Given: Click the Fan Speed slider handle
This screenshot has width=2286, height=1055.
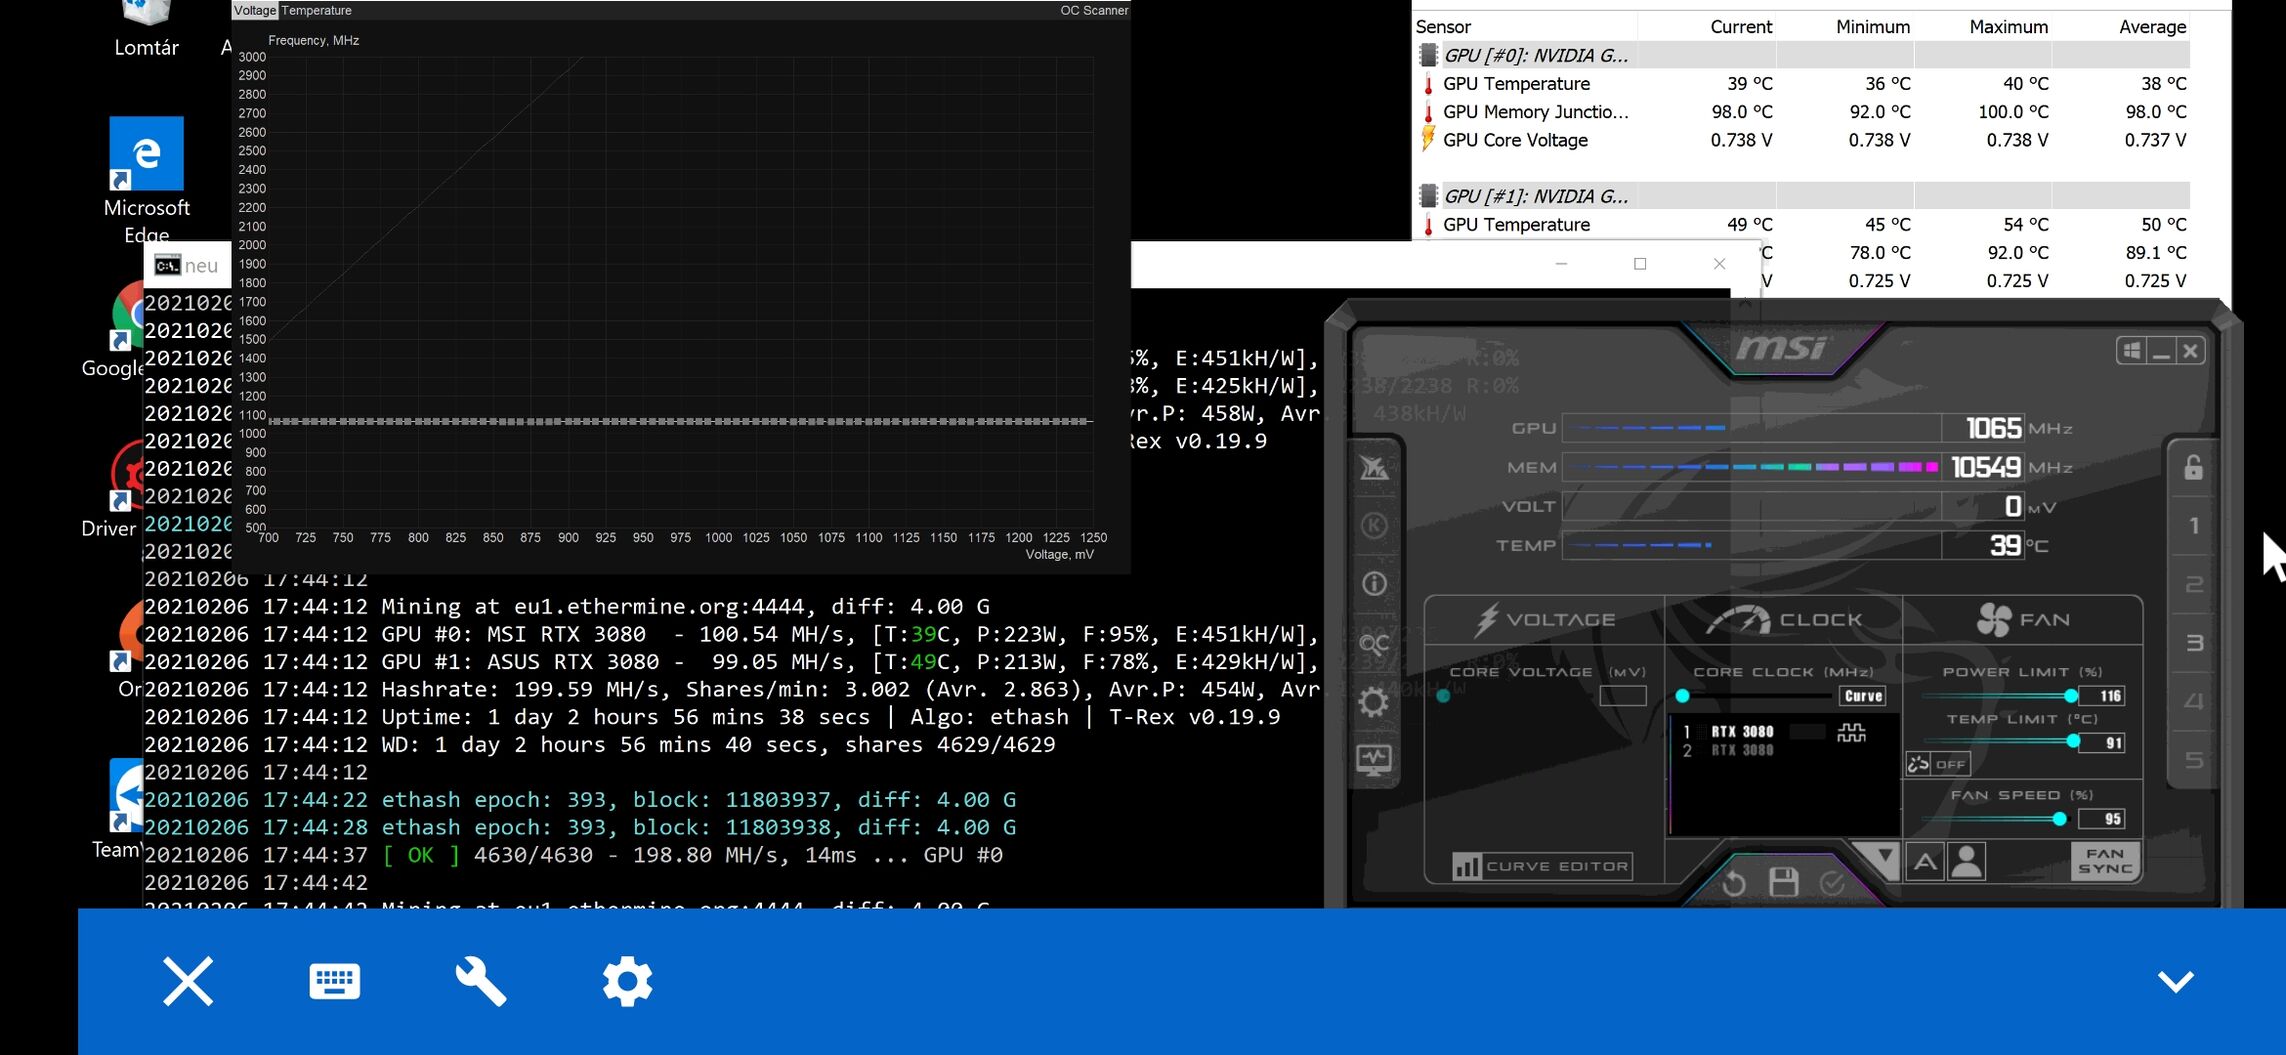Looking at the screenshot, I should click(x=2059, y=819).
